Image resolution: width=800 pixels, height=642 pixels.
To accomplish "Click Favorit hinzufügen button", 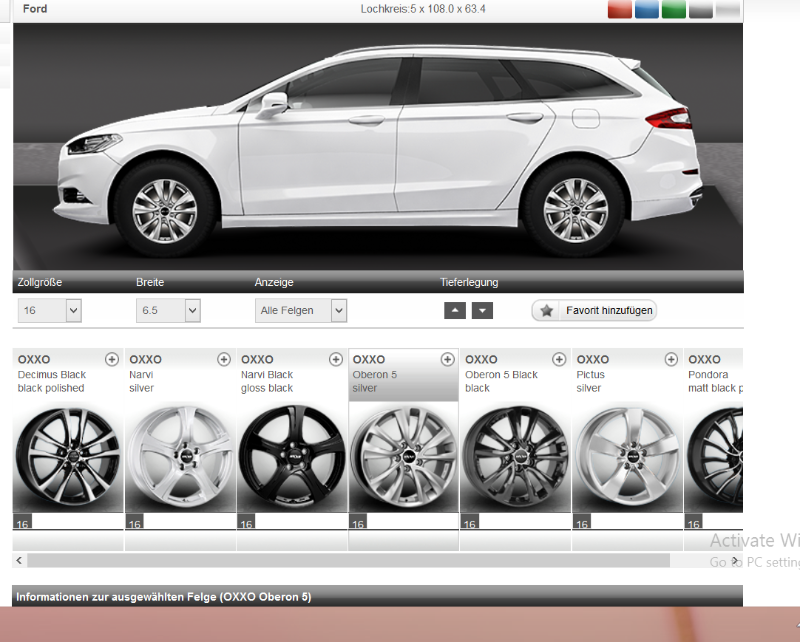I will tap(594, 311).
